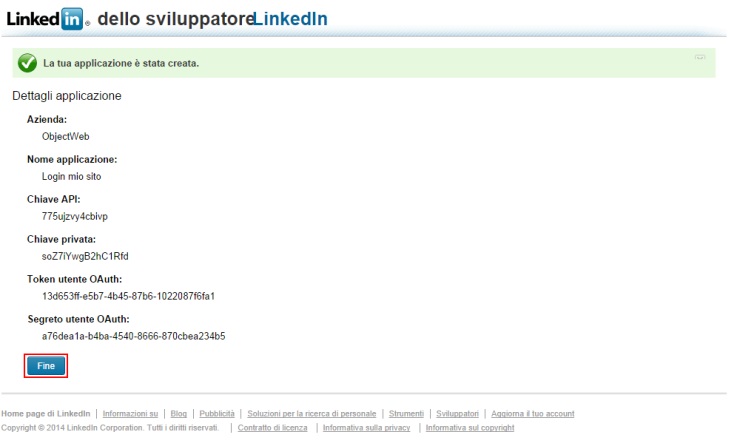Click the Token utente OAuth value
The image size is (740, 445).
129,296
